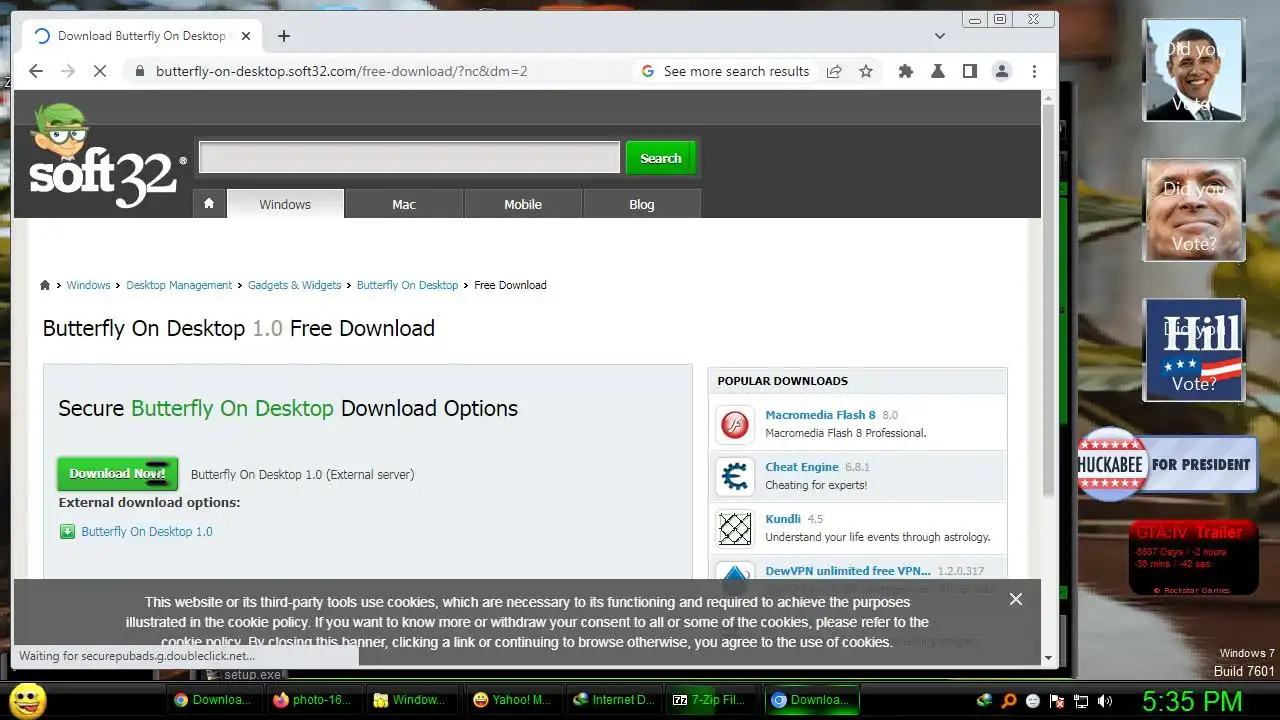Toggle the side panel
This screenshot has height=720, width=1280.
coord(969,71)
